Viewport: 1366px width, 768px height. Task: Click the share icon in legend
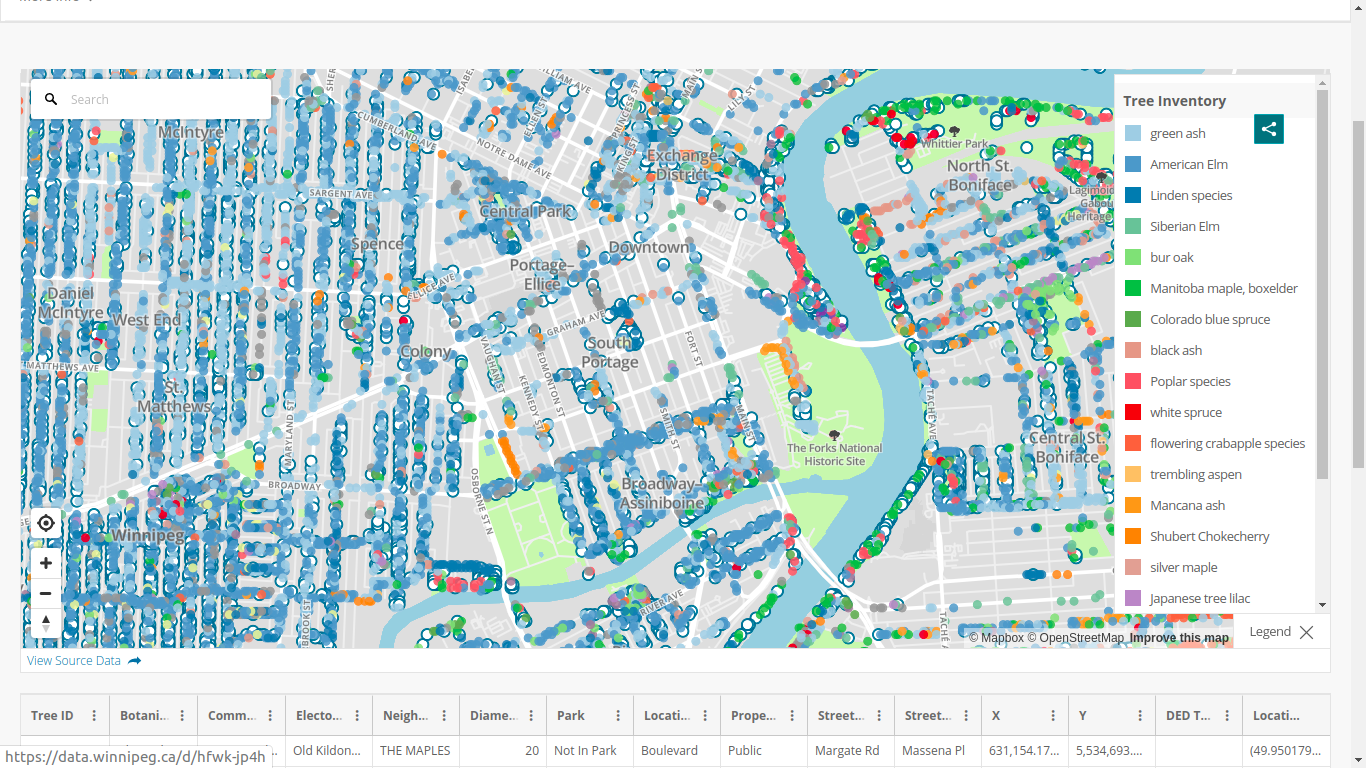[x=1269, y=129]
